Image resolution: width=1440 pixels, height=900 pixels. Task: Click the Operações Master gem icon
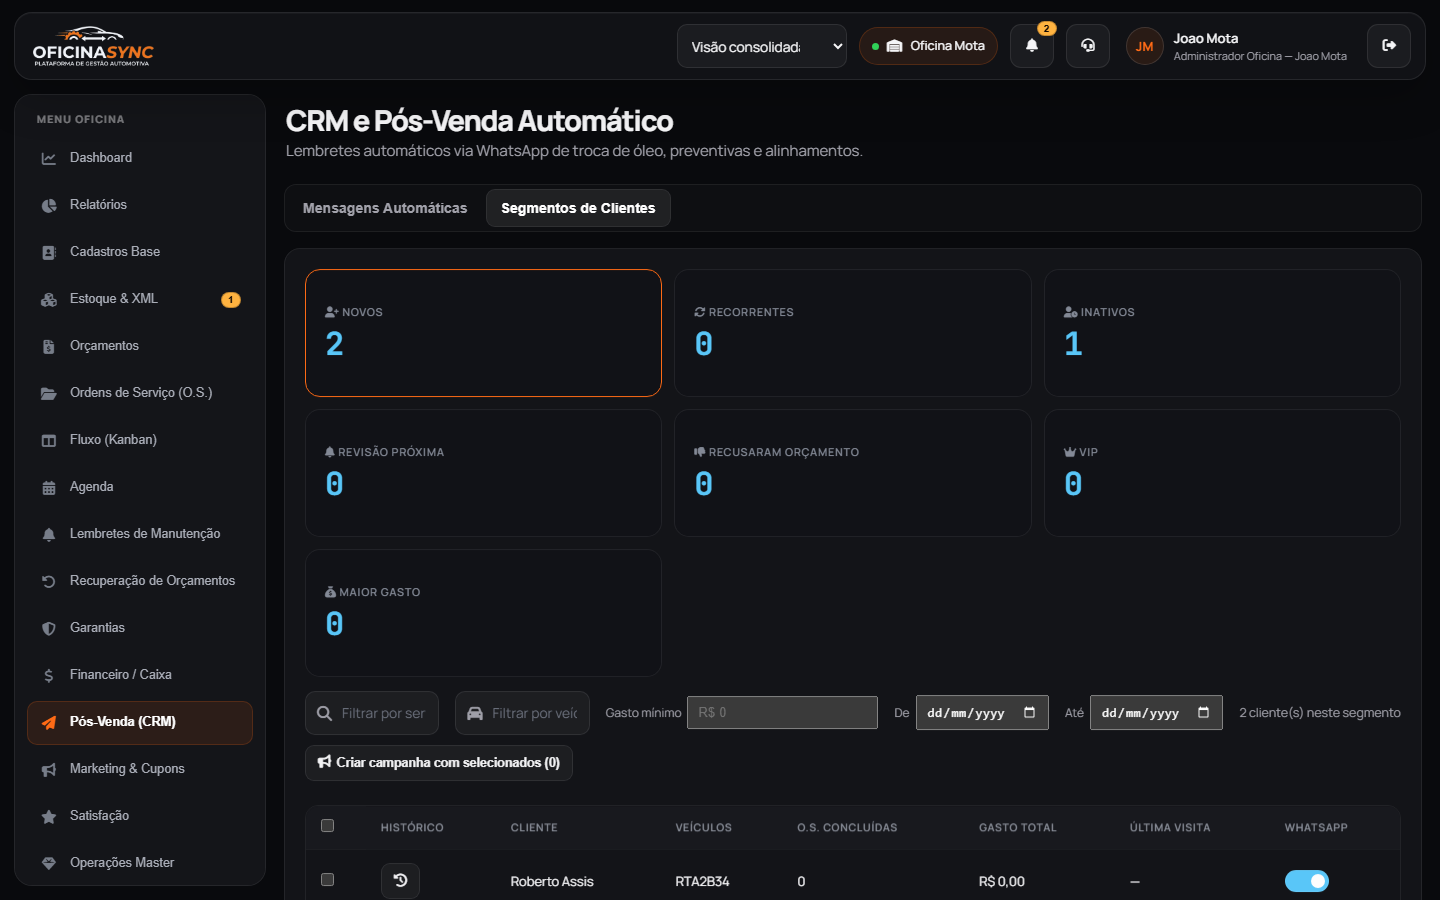click(49, 863)
